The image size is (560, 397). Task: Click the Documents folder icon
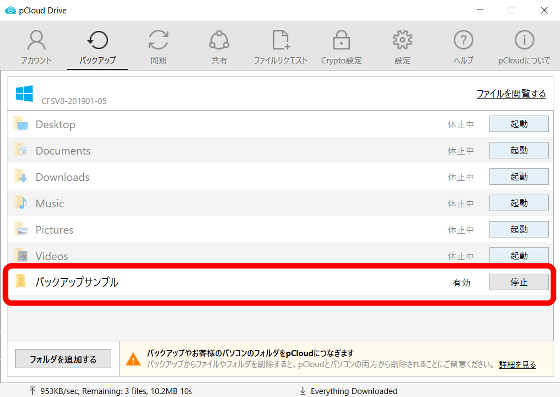click(x=21, y=150)
